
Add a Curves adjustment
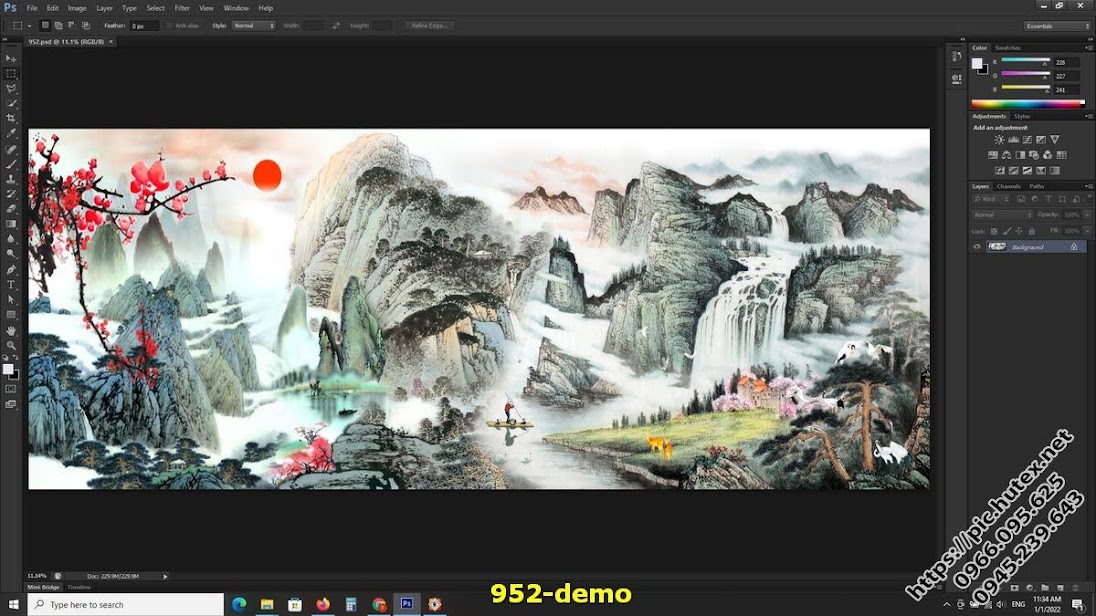(1027, 140)
